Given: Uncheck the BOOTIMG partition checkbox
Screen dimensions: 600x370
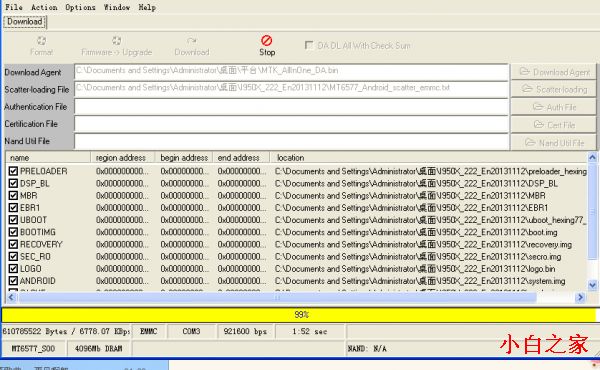Looking at the screenshot, I should tap(13, 232).
